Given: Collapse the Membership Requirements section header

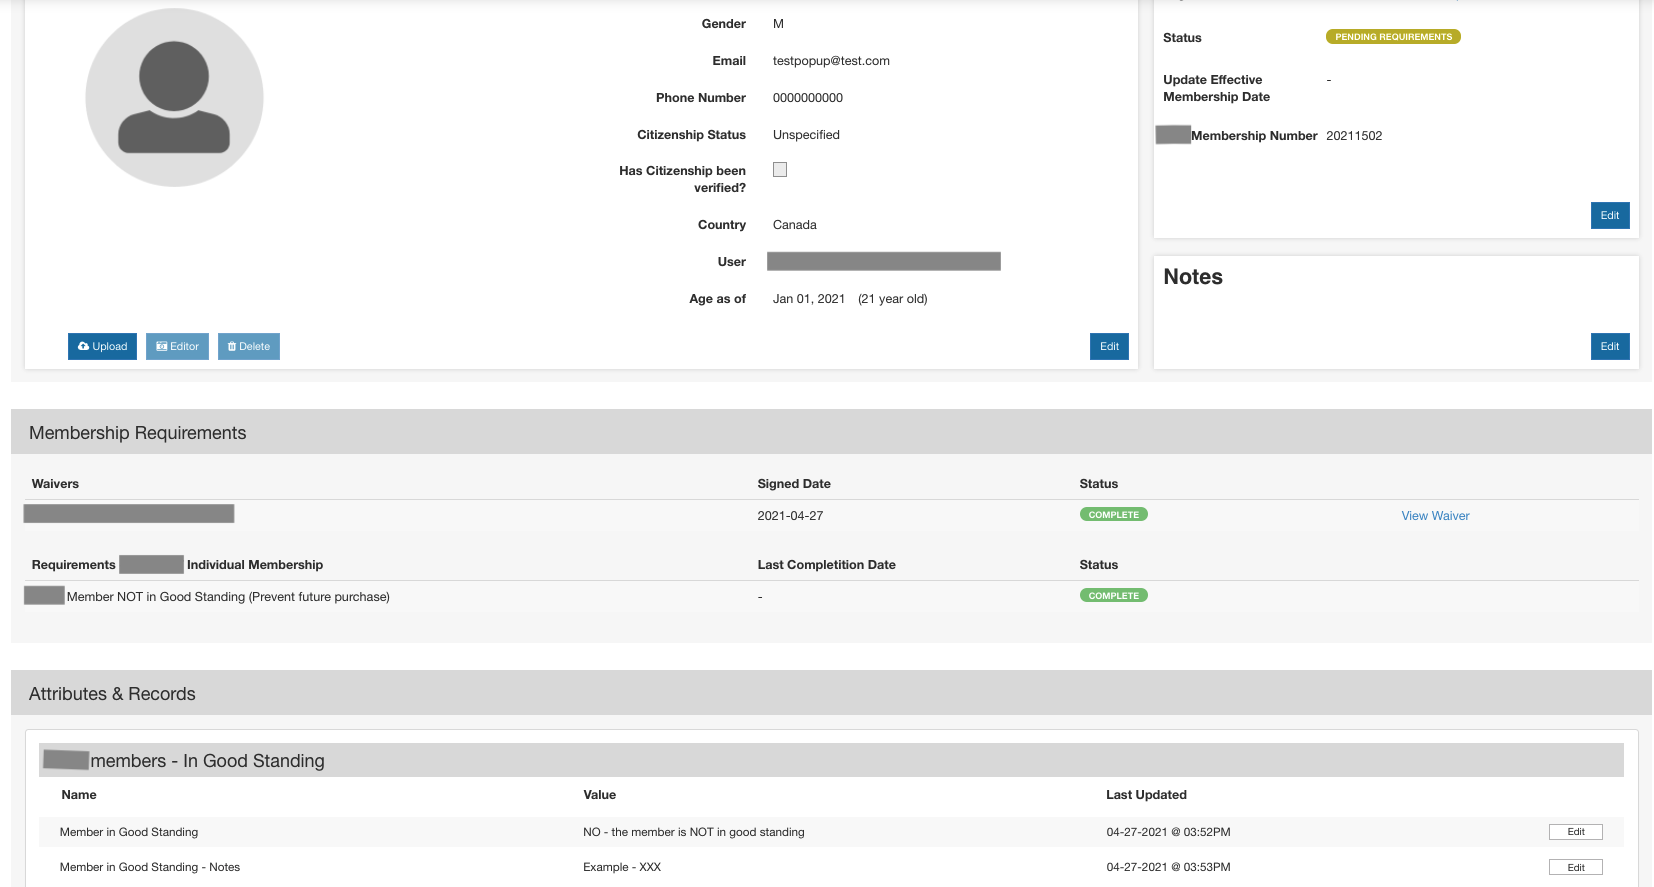Looking at the screenshot, I should click(x=137, y=433).
